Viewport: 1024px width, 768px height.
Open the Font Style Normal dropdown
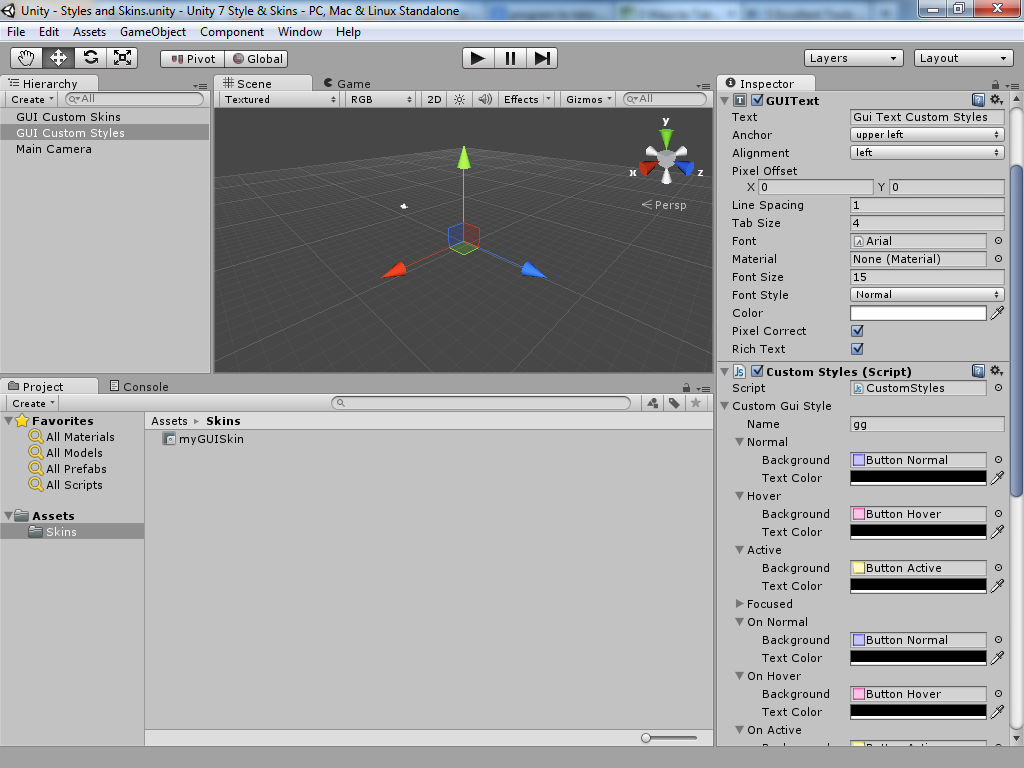(x=927, y=295)
